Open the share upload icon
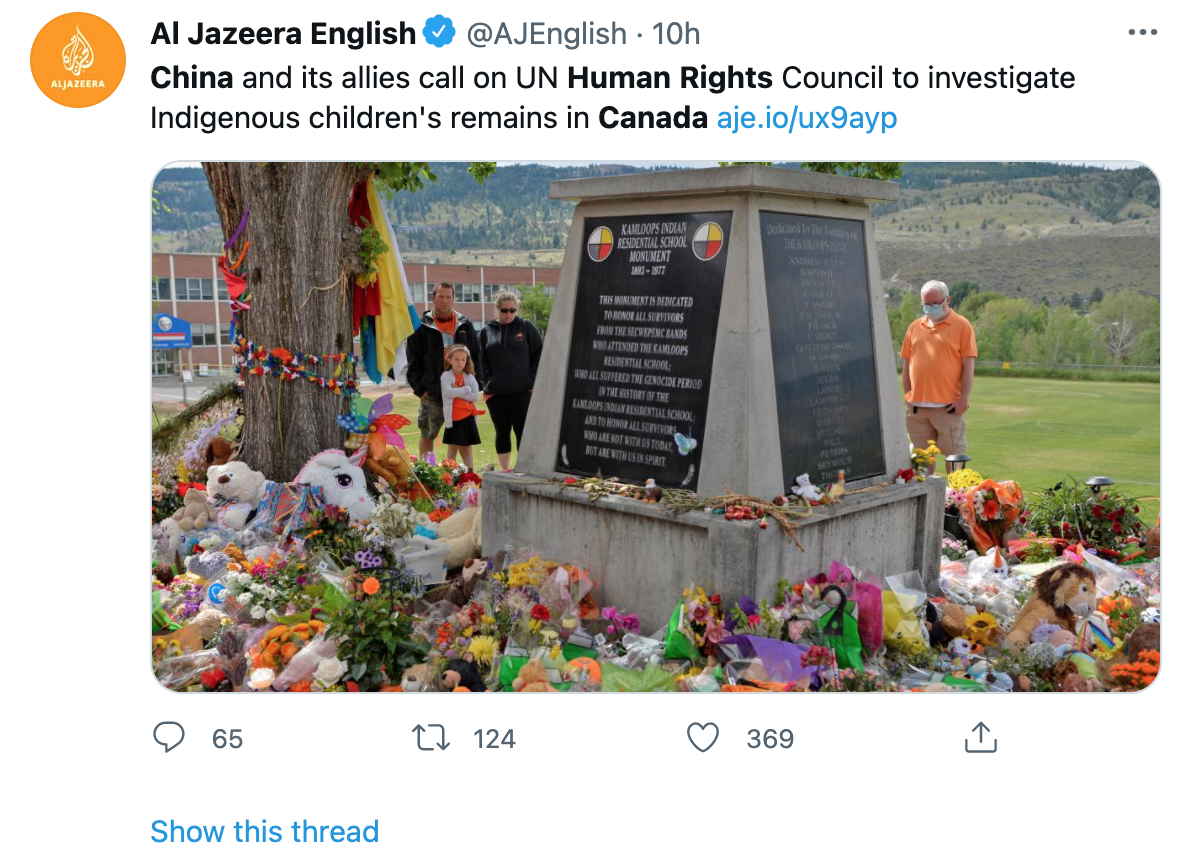This screenshot has height=866, width=1190. click(981, 737)
